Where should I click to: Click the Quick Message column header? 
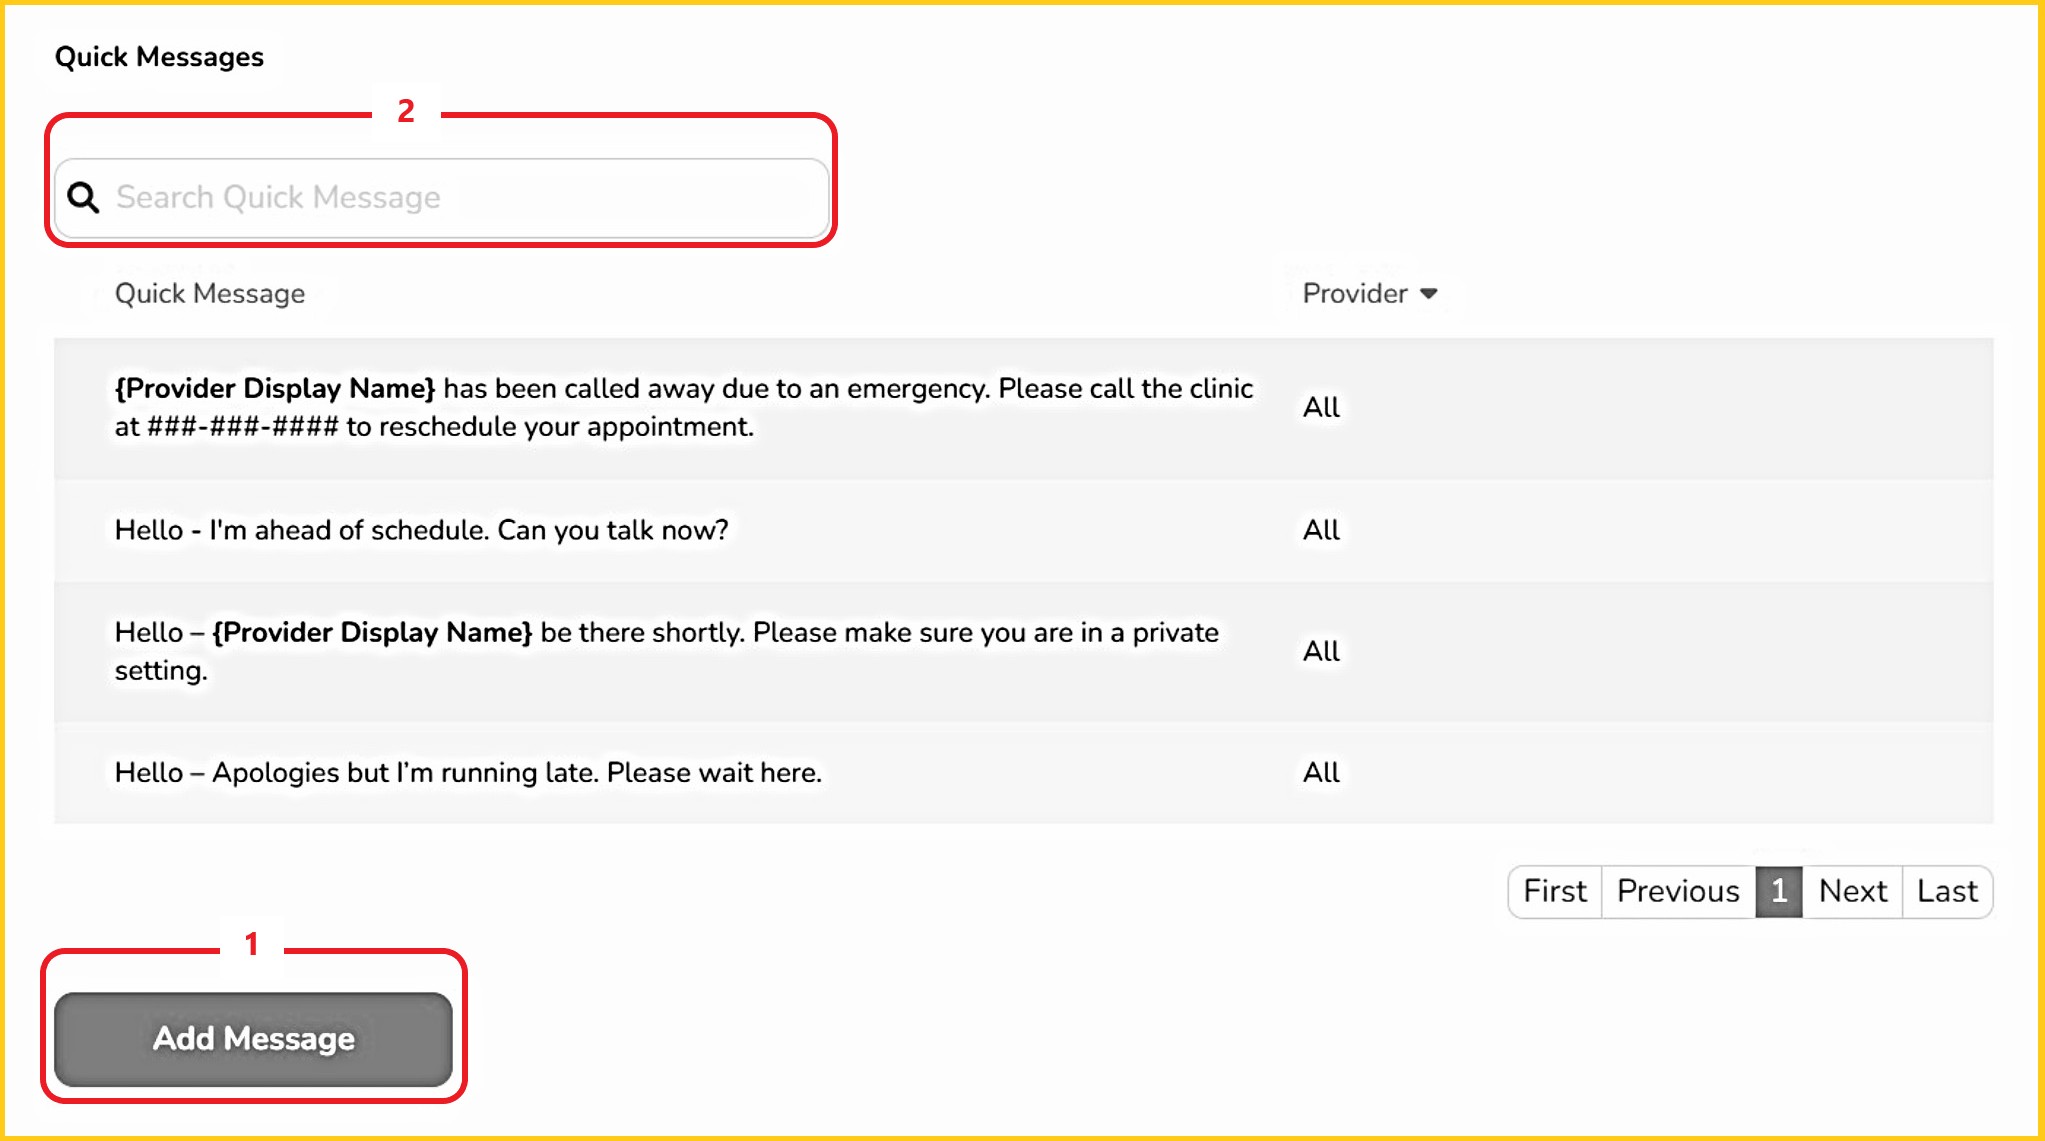point(210,294)
